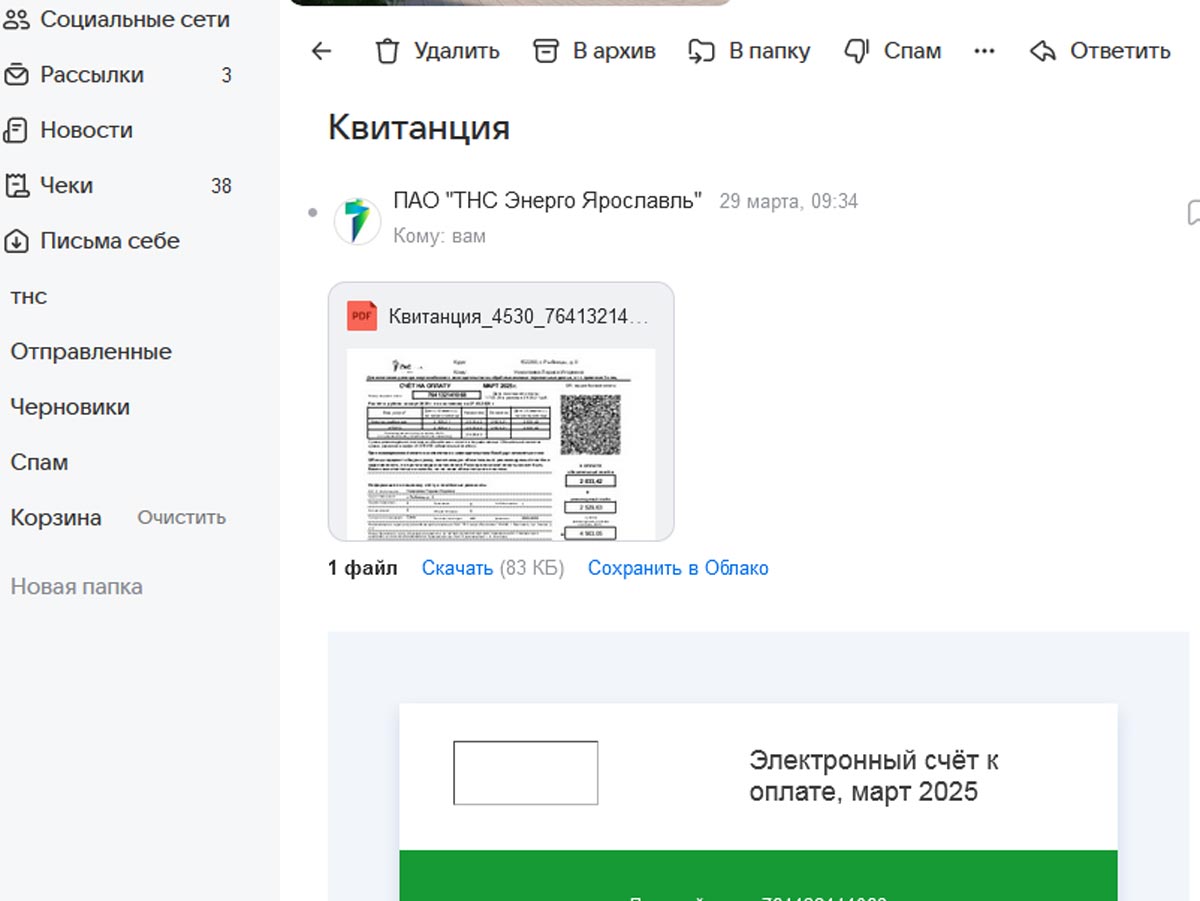Open the three-dots more actions menu
The image size is (1200, 901).
984,51
